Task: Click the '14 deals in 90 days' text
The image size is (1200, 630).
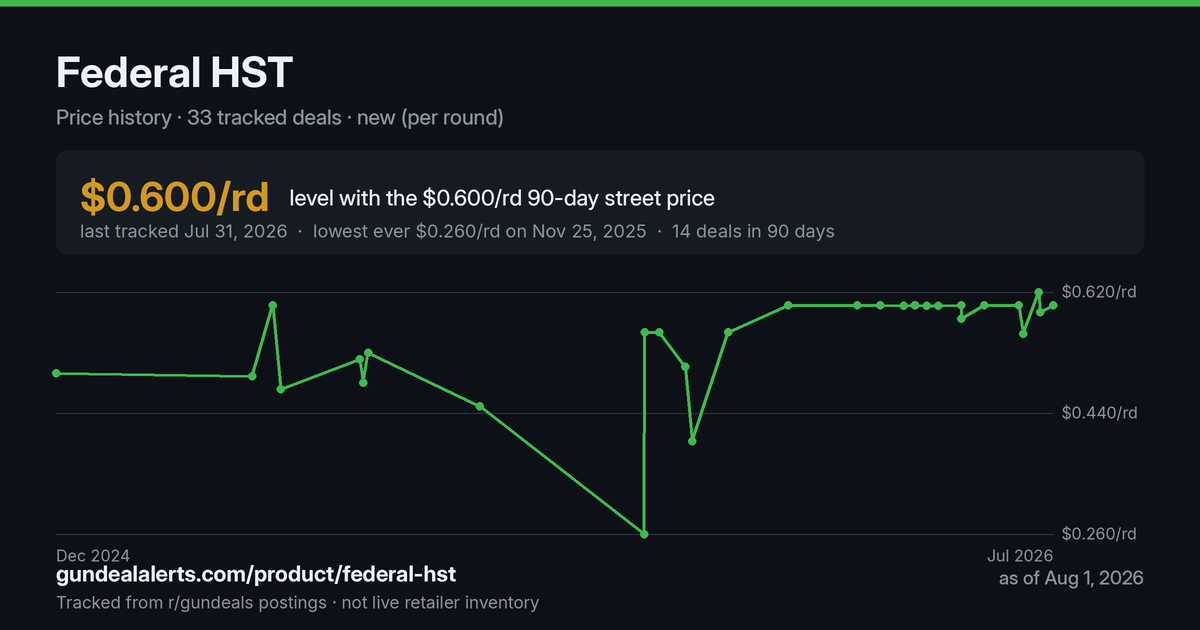Action: [x=752, y=232]
